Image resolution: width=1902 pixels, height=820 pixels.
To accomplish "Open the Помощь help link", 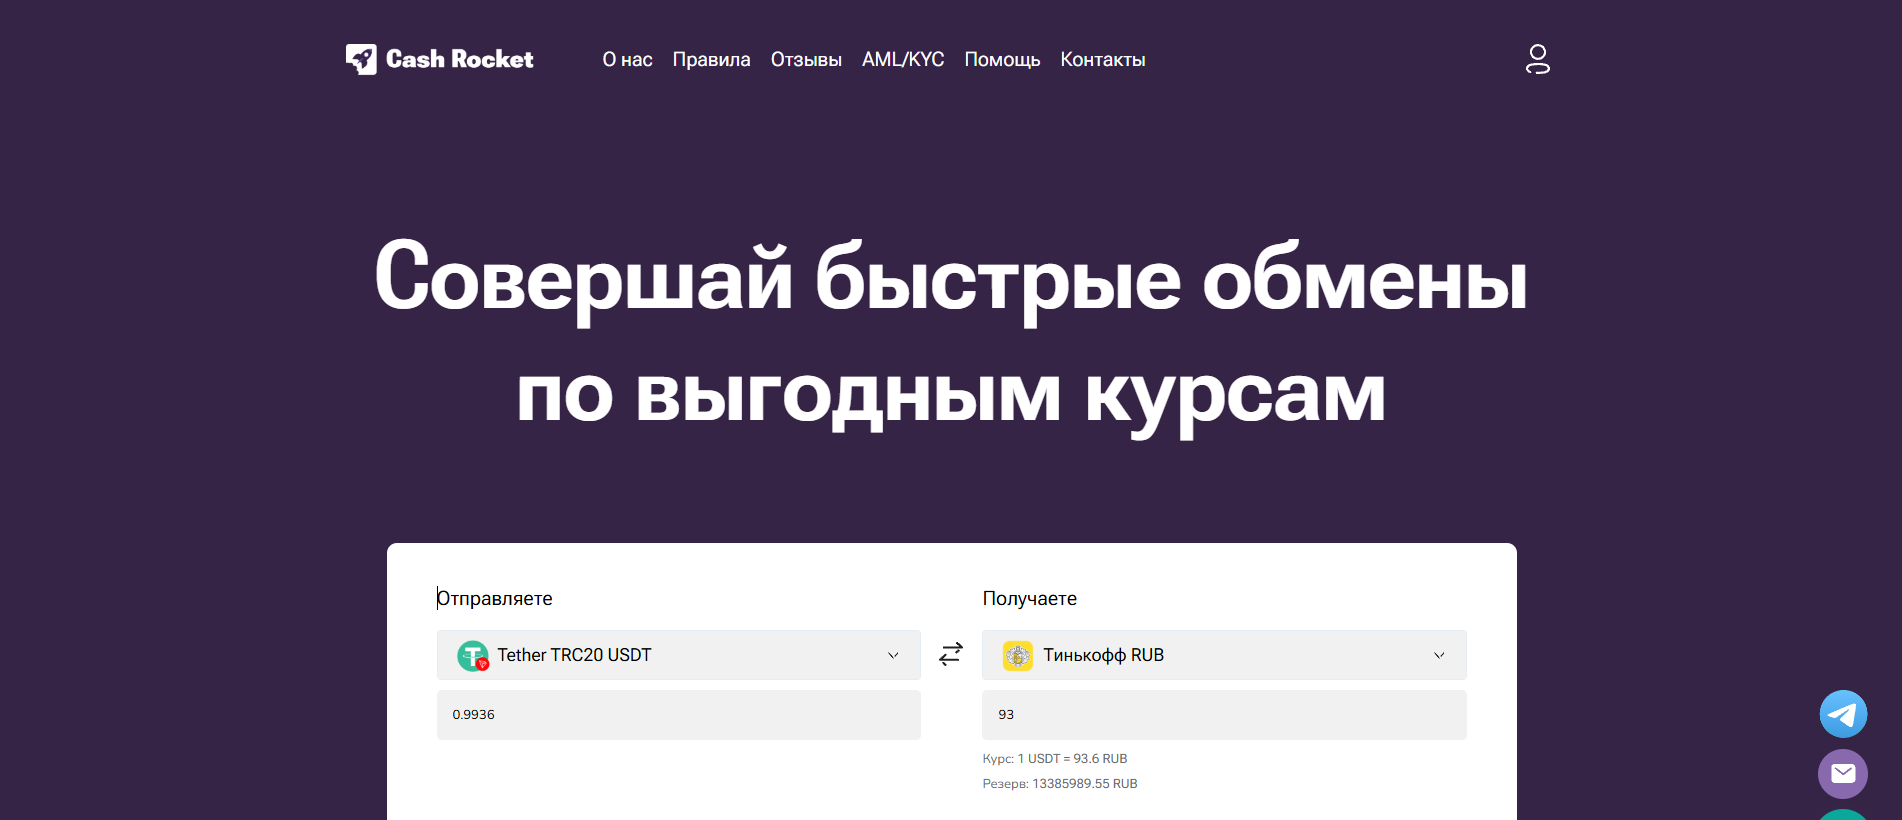I will pos(1002,60).
